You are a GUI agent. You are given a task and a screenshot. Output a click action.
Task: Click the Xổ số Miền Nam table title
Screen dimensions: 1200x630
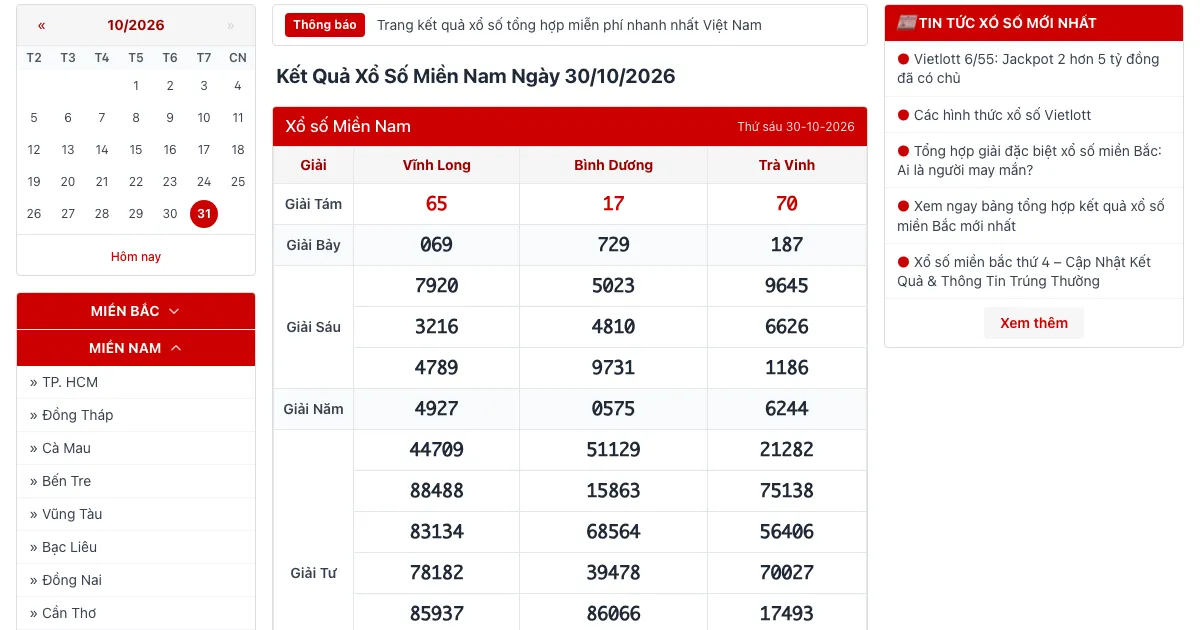348,126
